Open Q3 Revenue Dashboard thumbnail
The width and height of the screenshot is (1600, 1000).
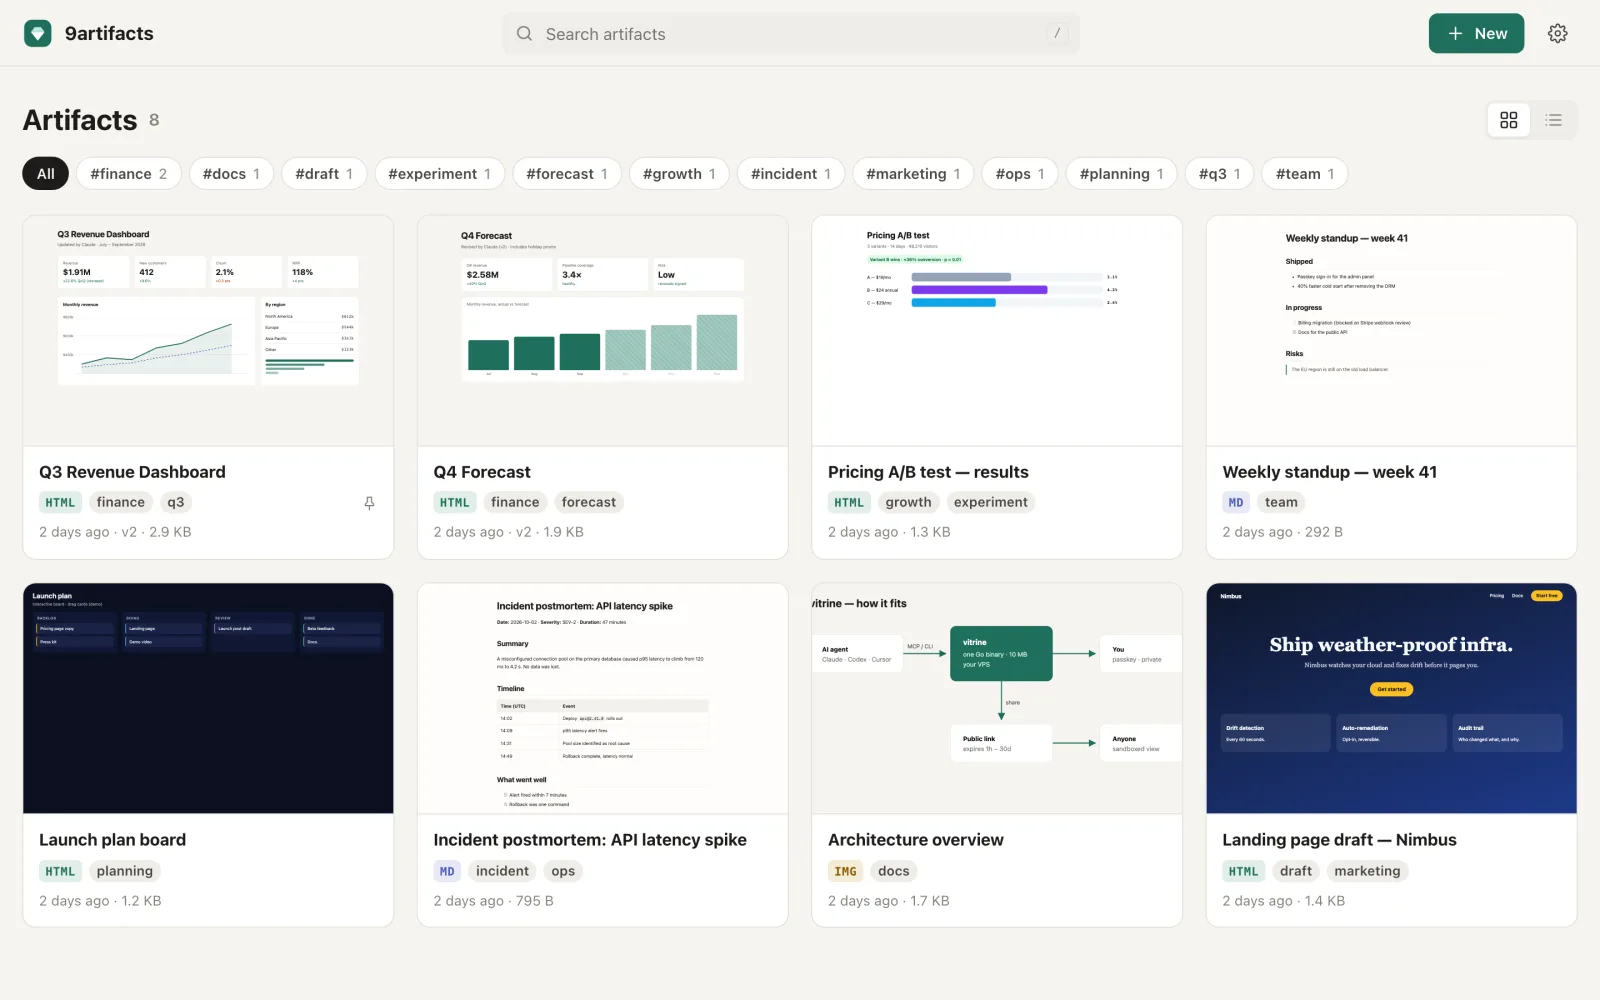pyautogui.click(x=208, y=331)
